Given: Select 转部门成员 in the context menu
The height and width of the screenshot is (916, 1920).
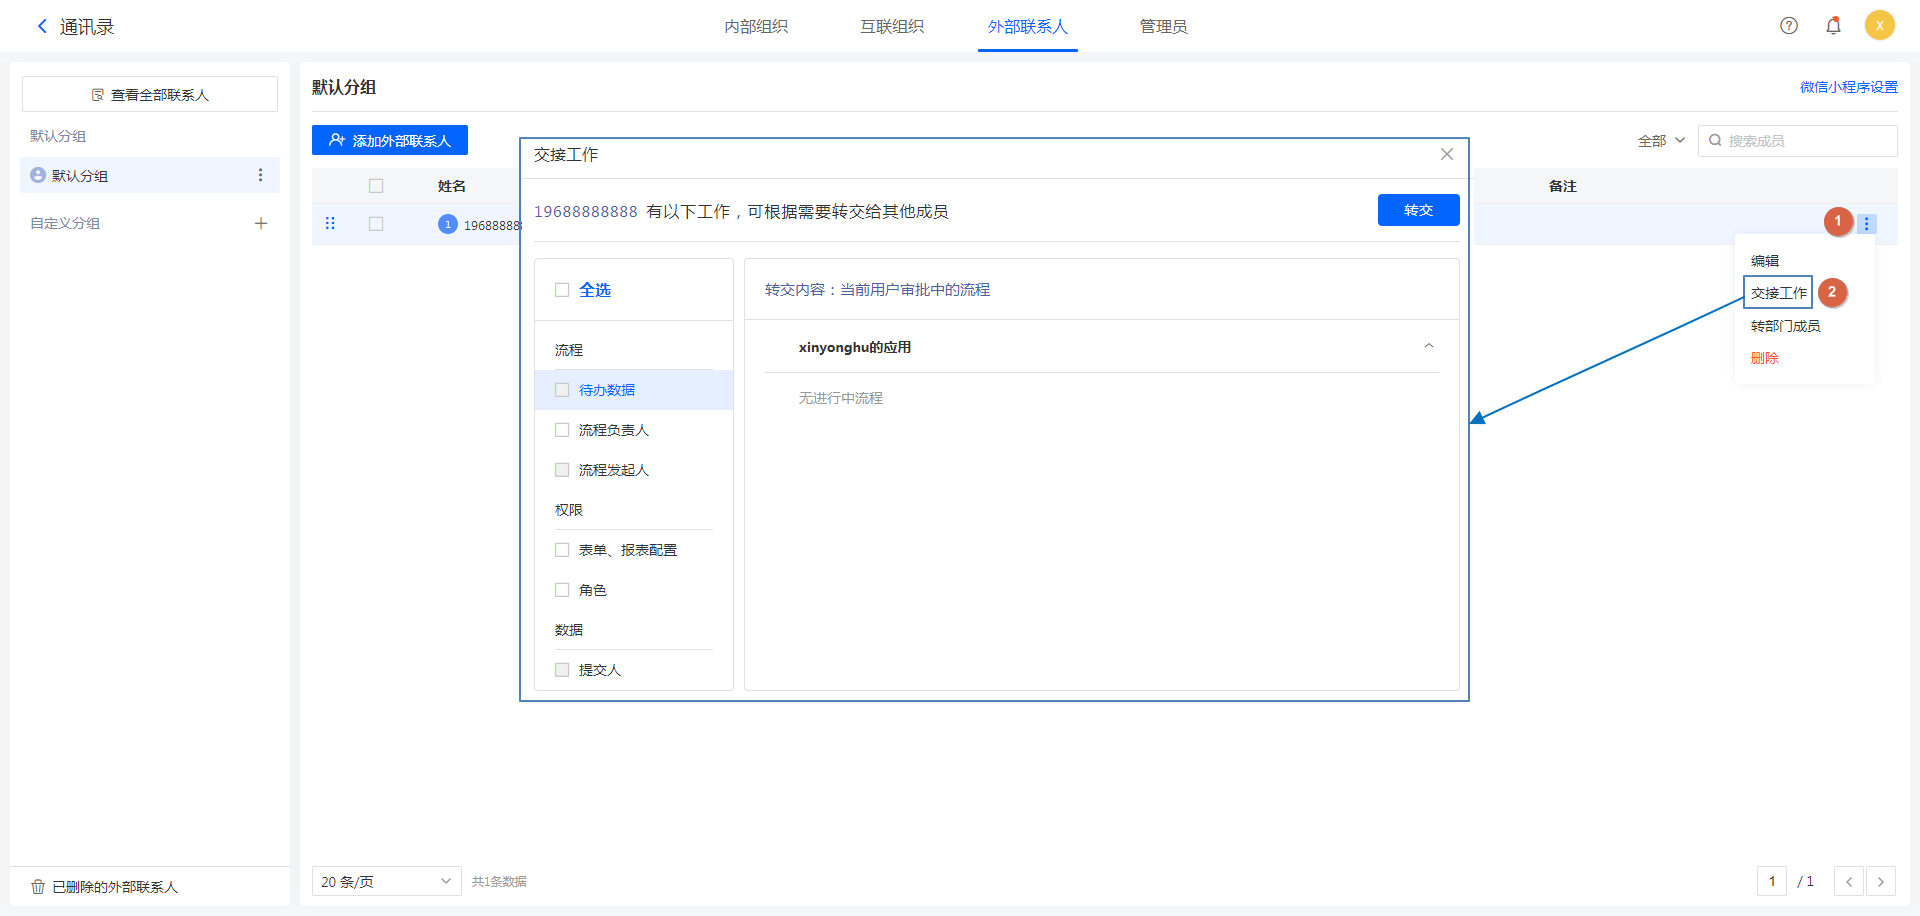Looking at the screenshot, I should coord(1785,326).
